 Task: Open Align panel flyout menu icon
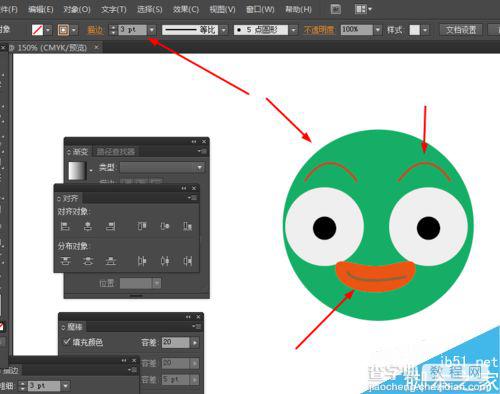pos(193,198)
